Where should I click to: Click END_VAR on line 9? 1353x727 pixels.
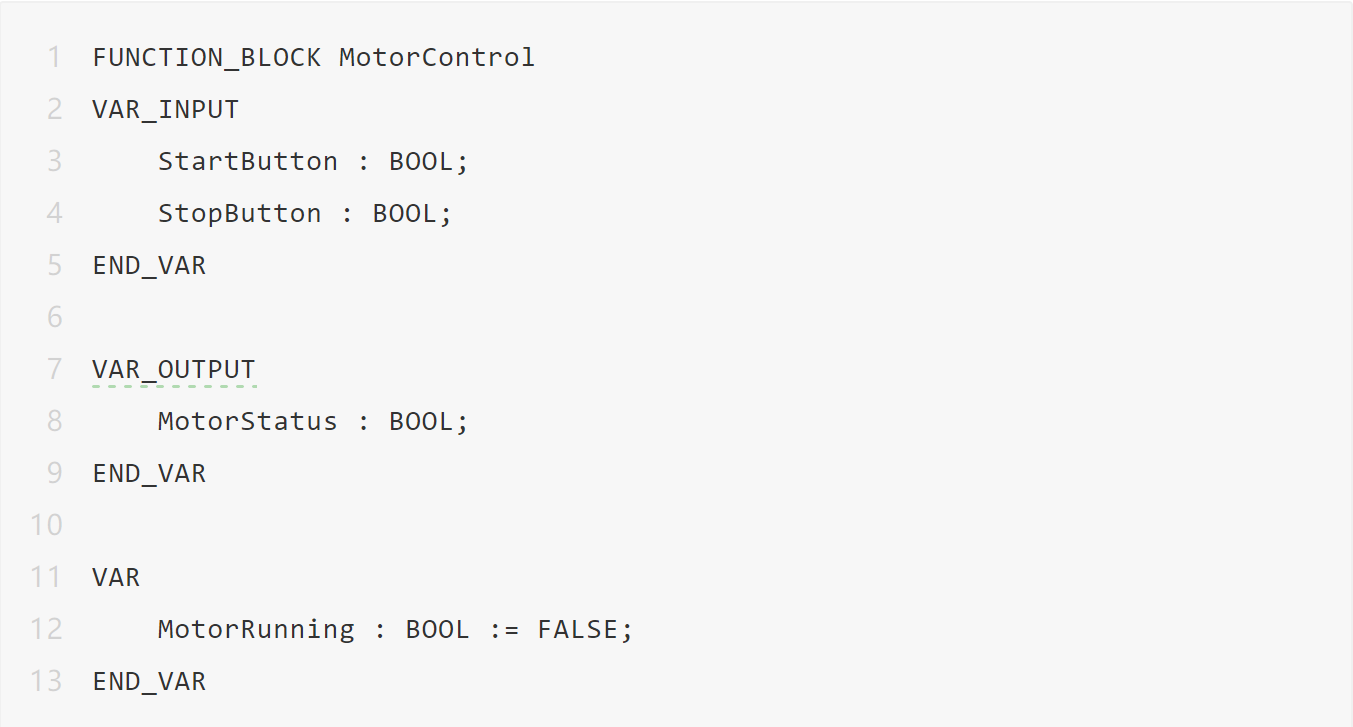[x=149, y=473]
